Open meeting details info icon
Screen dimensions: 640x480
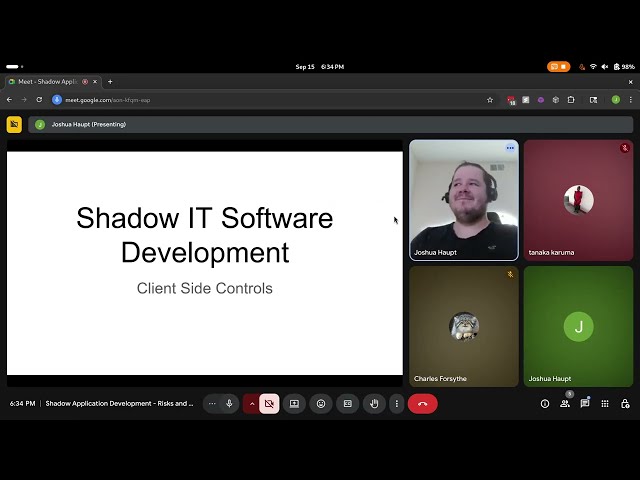click(544, 404)
